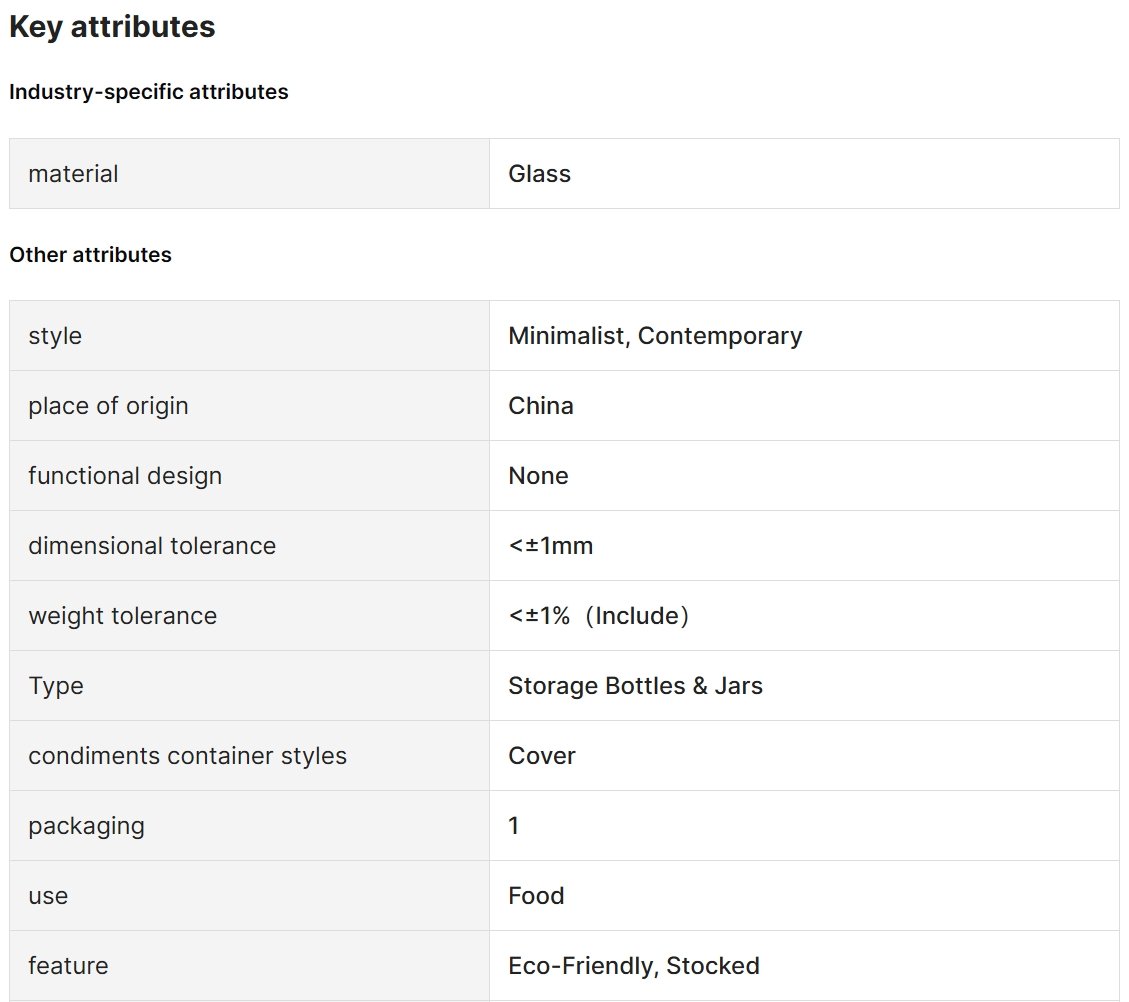Click the material label cell
Screen dimensions: 1129x1002
(x=249, y=173)
